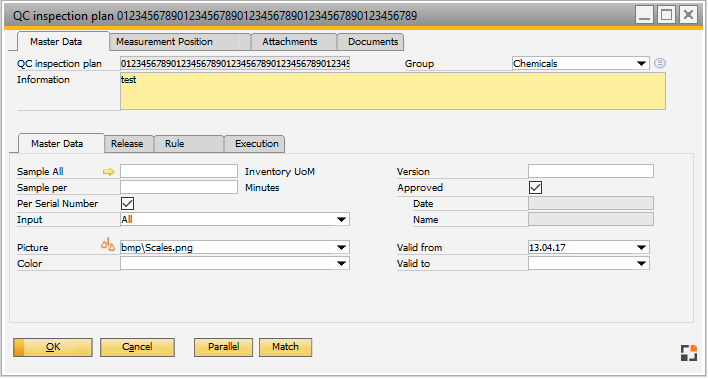The width and height of the screenshot is (708, 379).
Task: Open the Group definition list icon
Action: pos(660,63)
